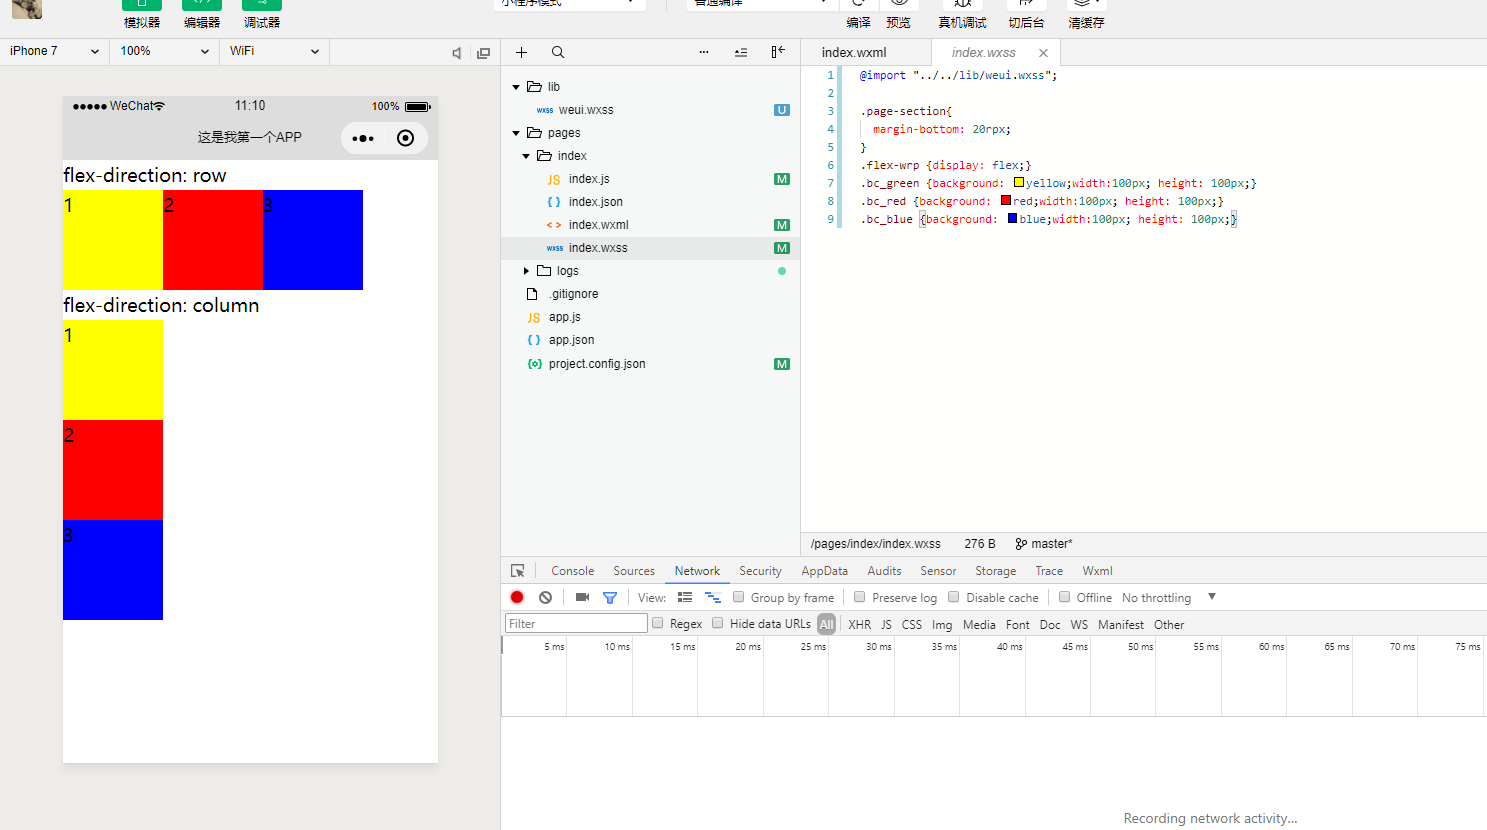This screenshot has height=830, width=1487.
Task: Click the search icon in file panel
Action: (558, 52)
